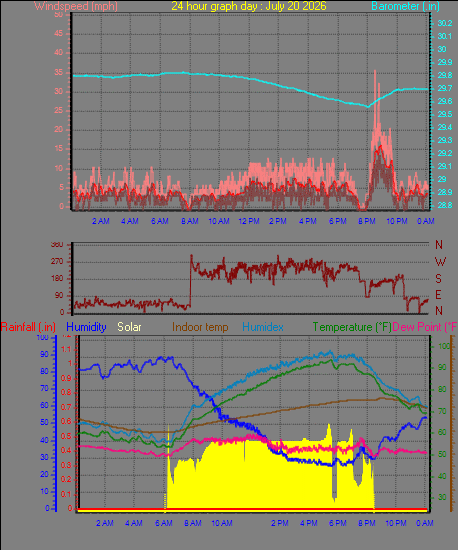This screenshot has height=550, width=458.
Task: Click the wind gust peak near 9 PM
Action: 375,71
